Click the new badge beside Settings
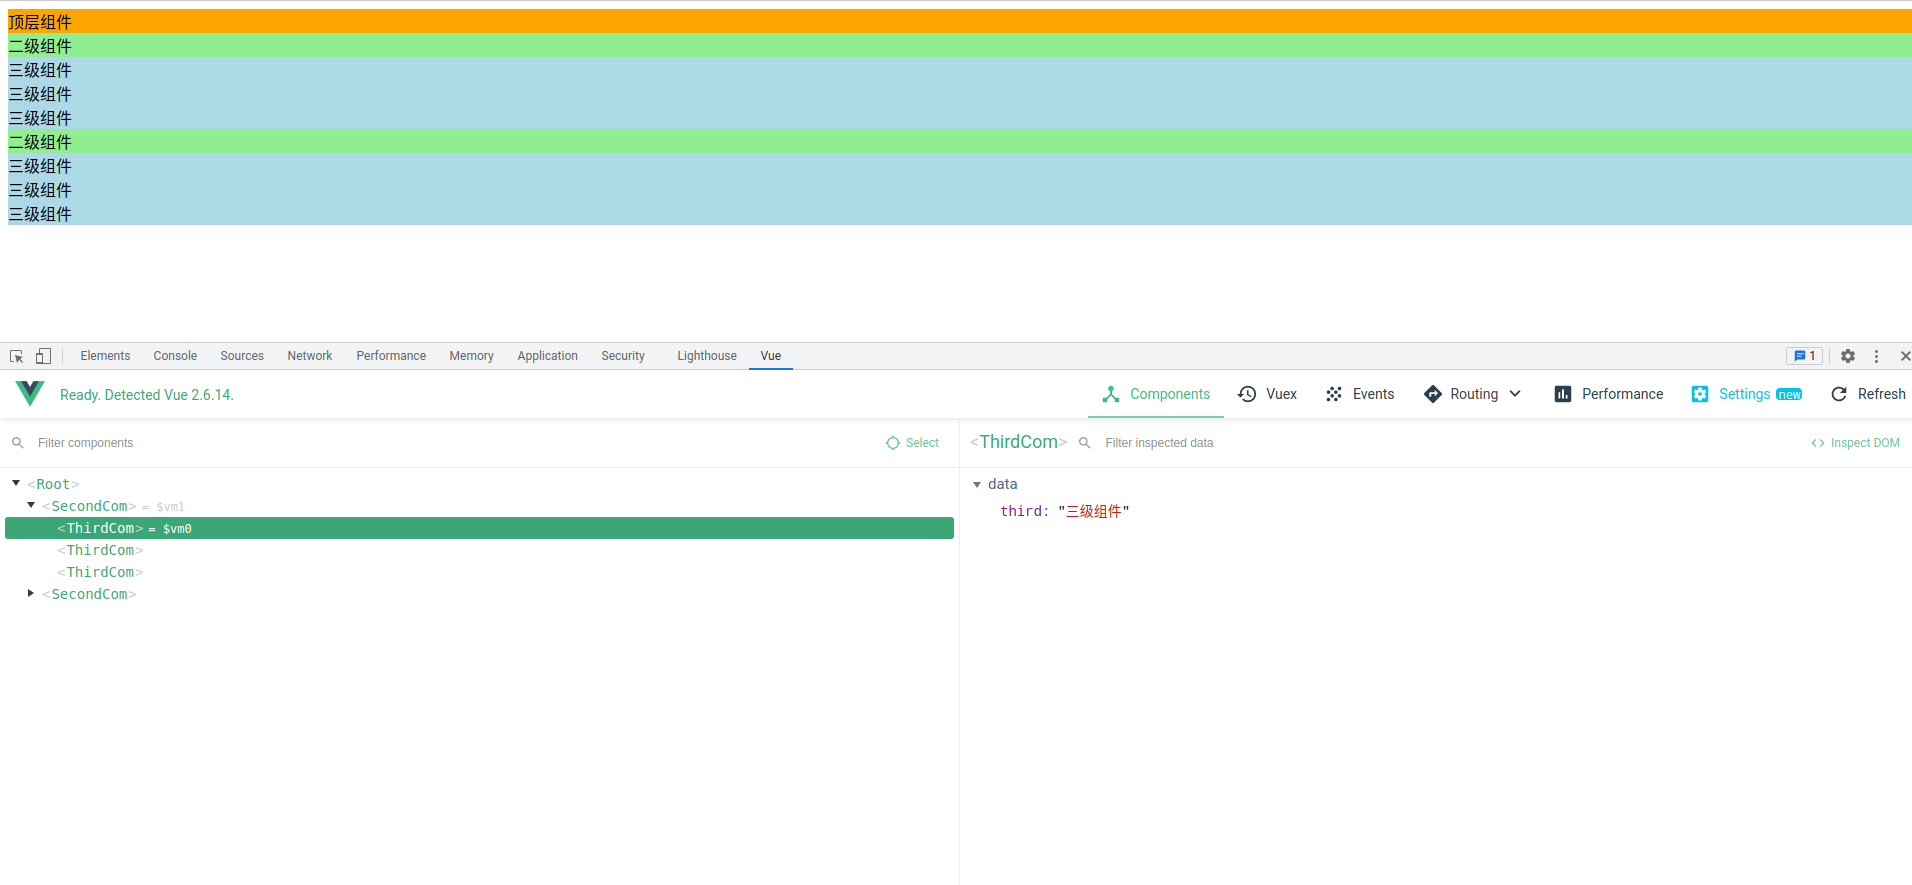This screenshot has height=885, width=1912. [x=1789, y=395]
